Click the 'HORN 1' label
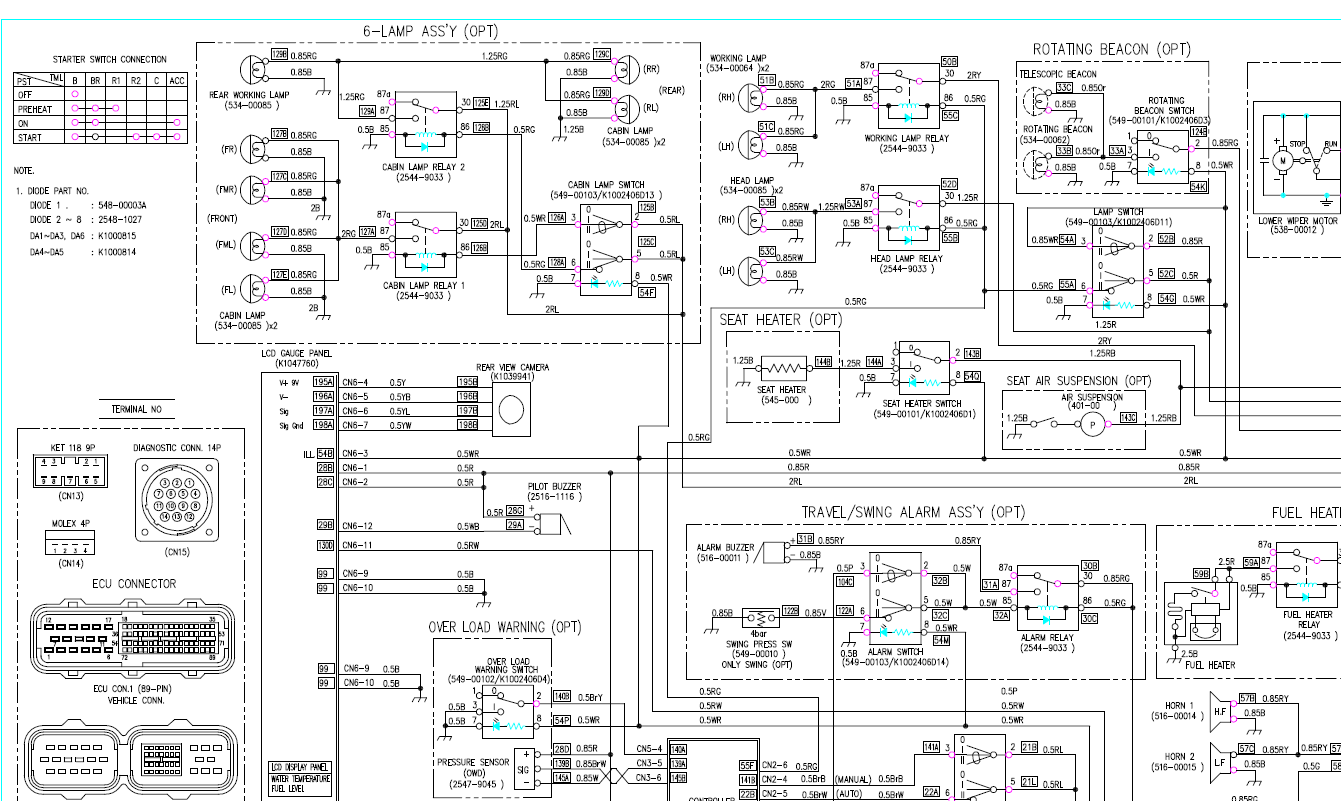Image resolution: width=1341 pixels, height=801 pixels. [1180, 705]
